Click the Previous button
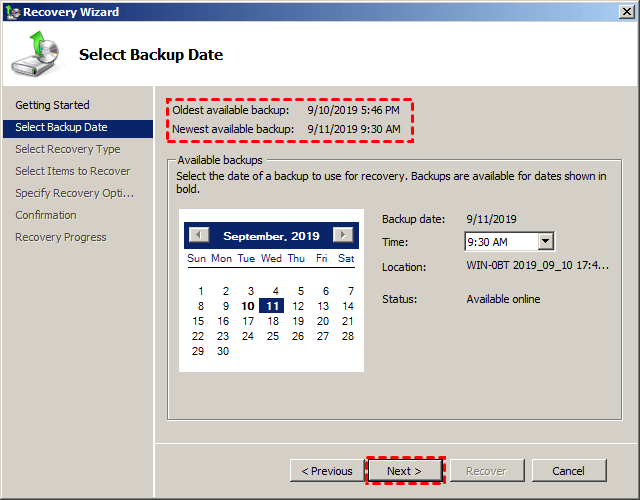This screenshot has width=640, height=500. click(326, 471)
